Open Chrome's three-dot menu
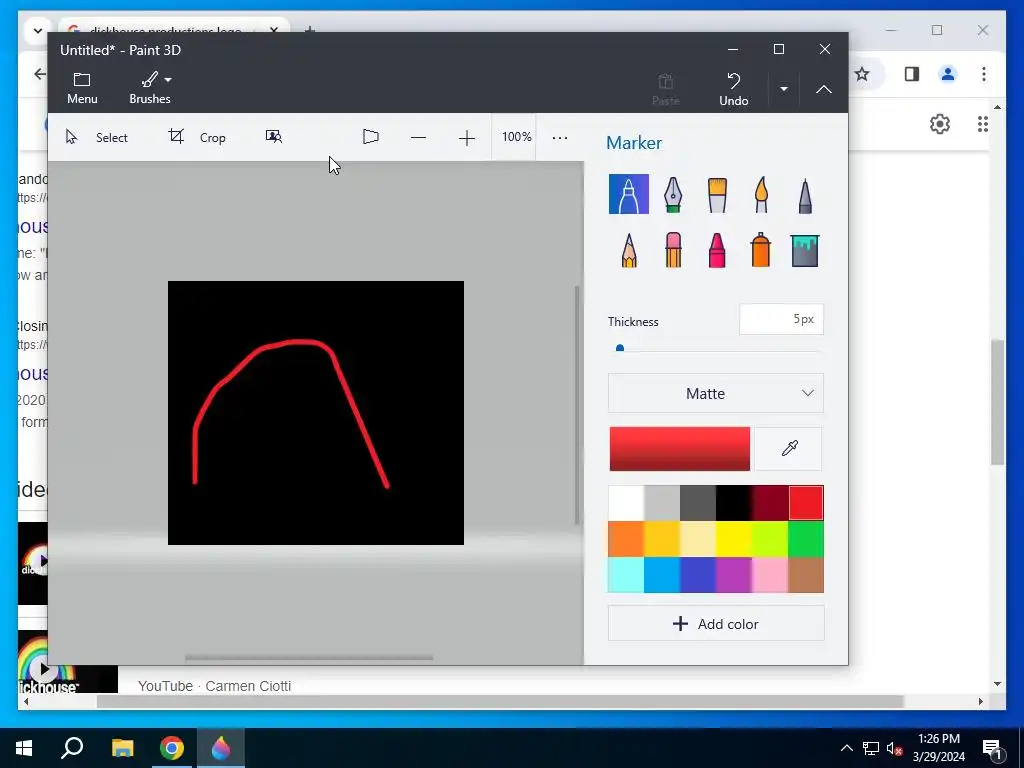Viewport: 1024px width, 768px height. coord(984,74)
